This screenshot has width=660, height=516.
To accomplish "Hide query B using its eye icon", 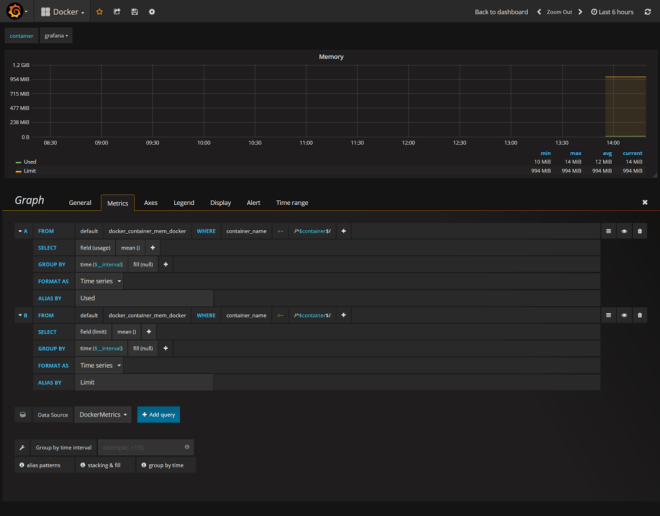I will pyautogui.click(x=624, y=315).
